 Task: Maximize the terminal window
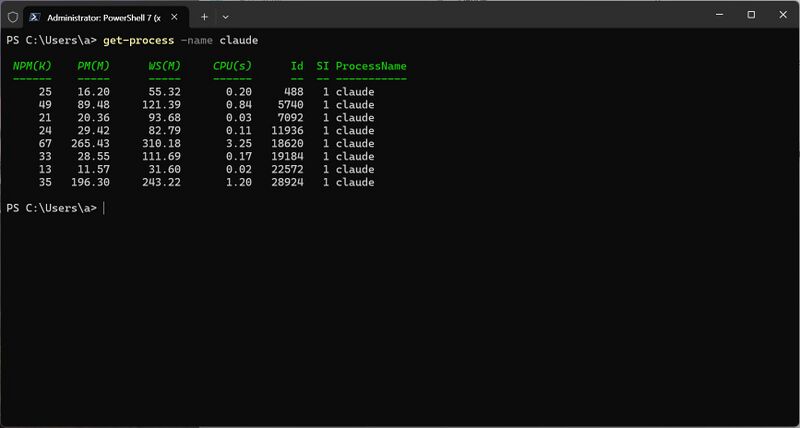pyautogui.click(x=751, y=15)
